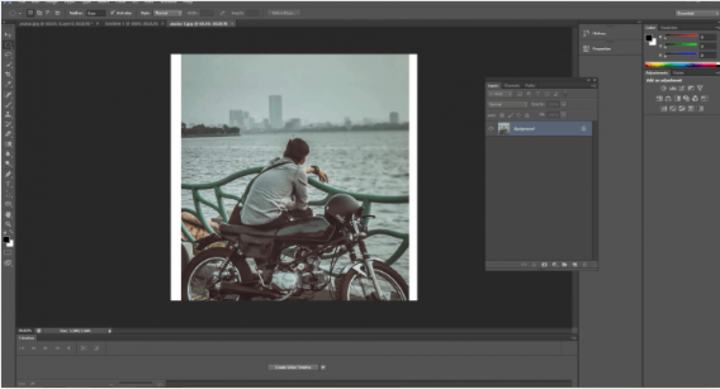Select the Ellipse shape tool
This screenshot has height=389, width=720.
pos(8,204)
